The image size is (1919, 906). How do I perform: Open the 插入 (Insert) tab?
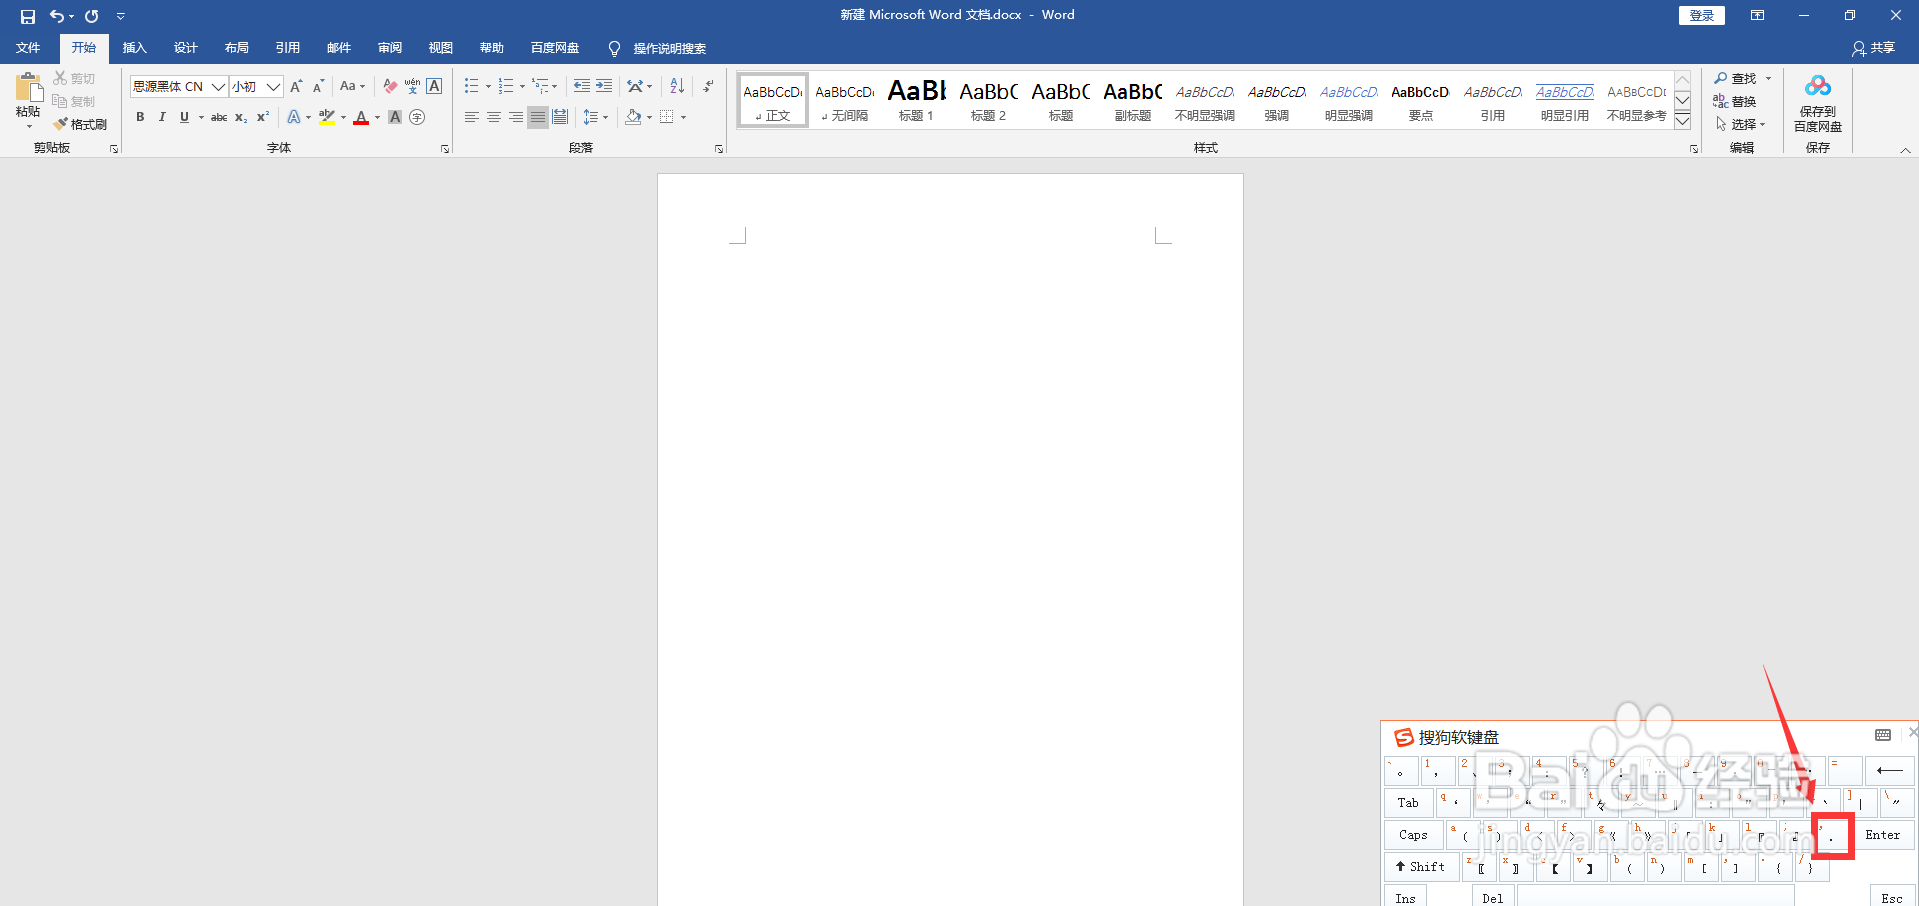point(134,48)
